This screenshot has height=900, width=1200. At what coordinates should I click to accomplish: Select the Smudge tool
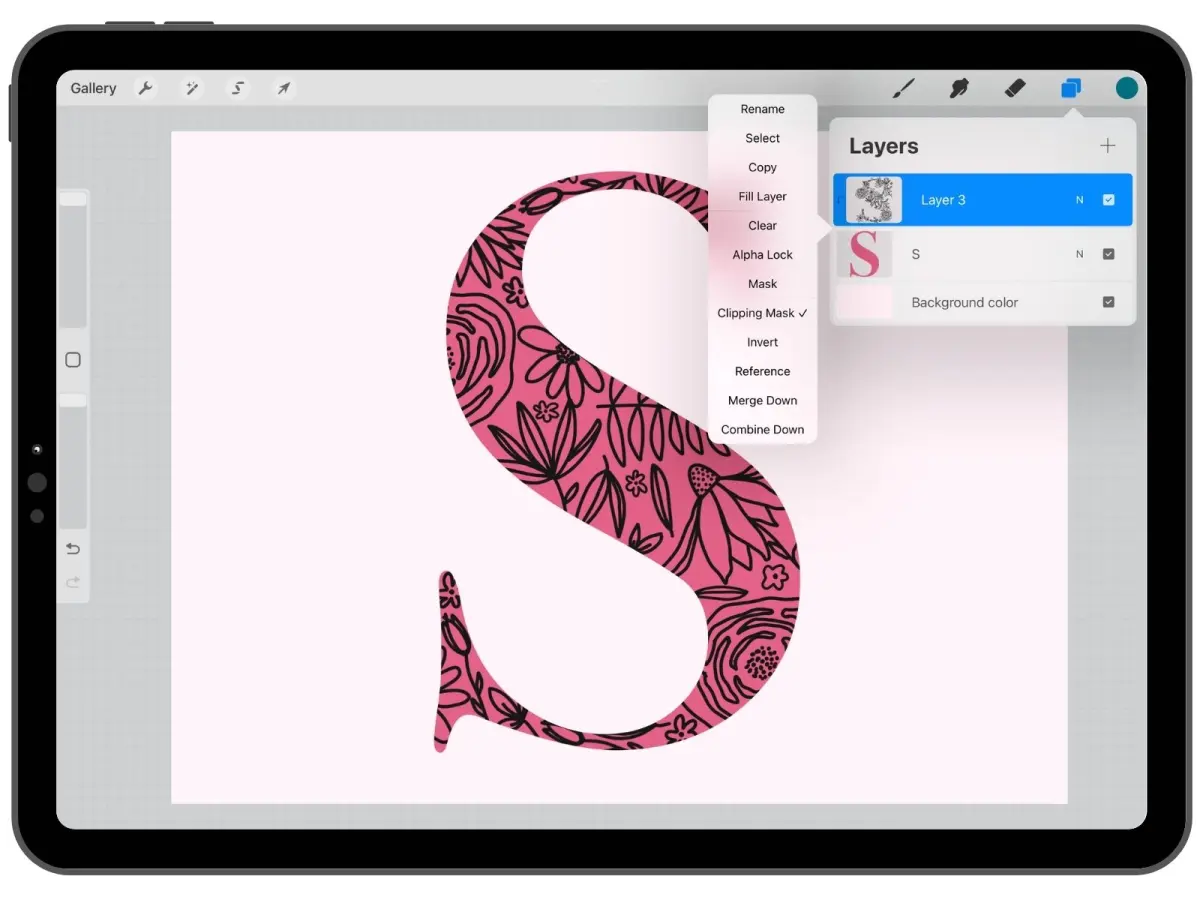[x=959, y=89]
